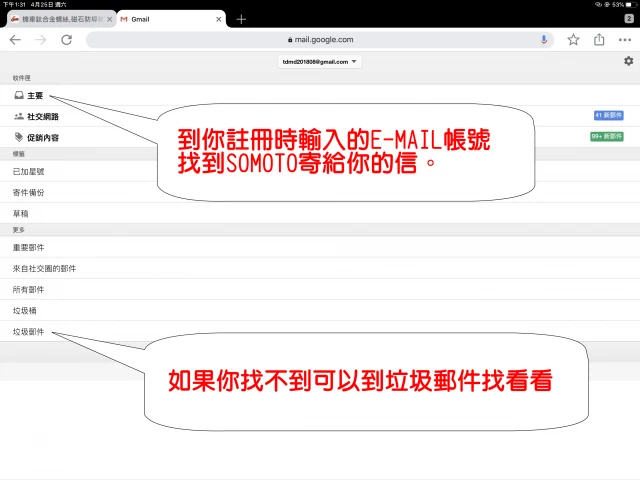Open the 主要 primary inbox
640x480 pixels.
point(320,96)
